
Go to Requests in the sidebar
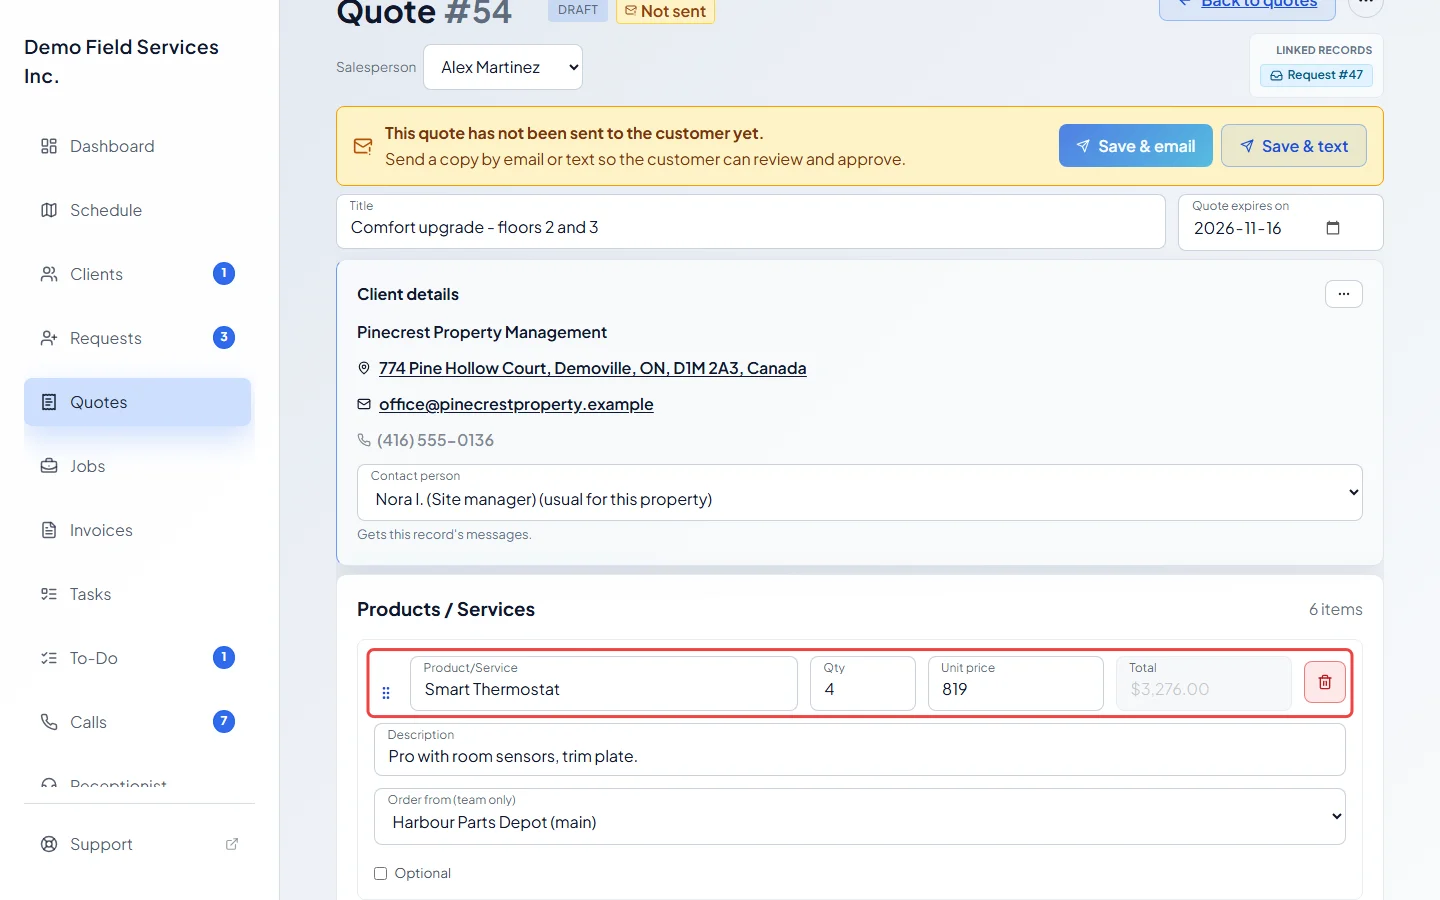pos(138,338)
